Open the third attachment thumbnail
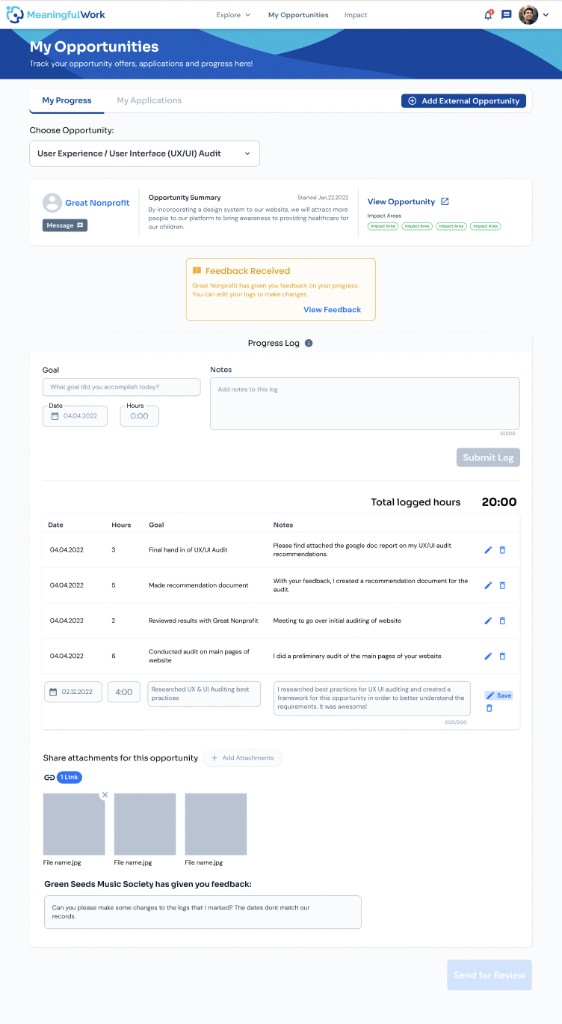Viewport: 562px width, 1024px height. (x=216, y=824)
